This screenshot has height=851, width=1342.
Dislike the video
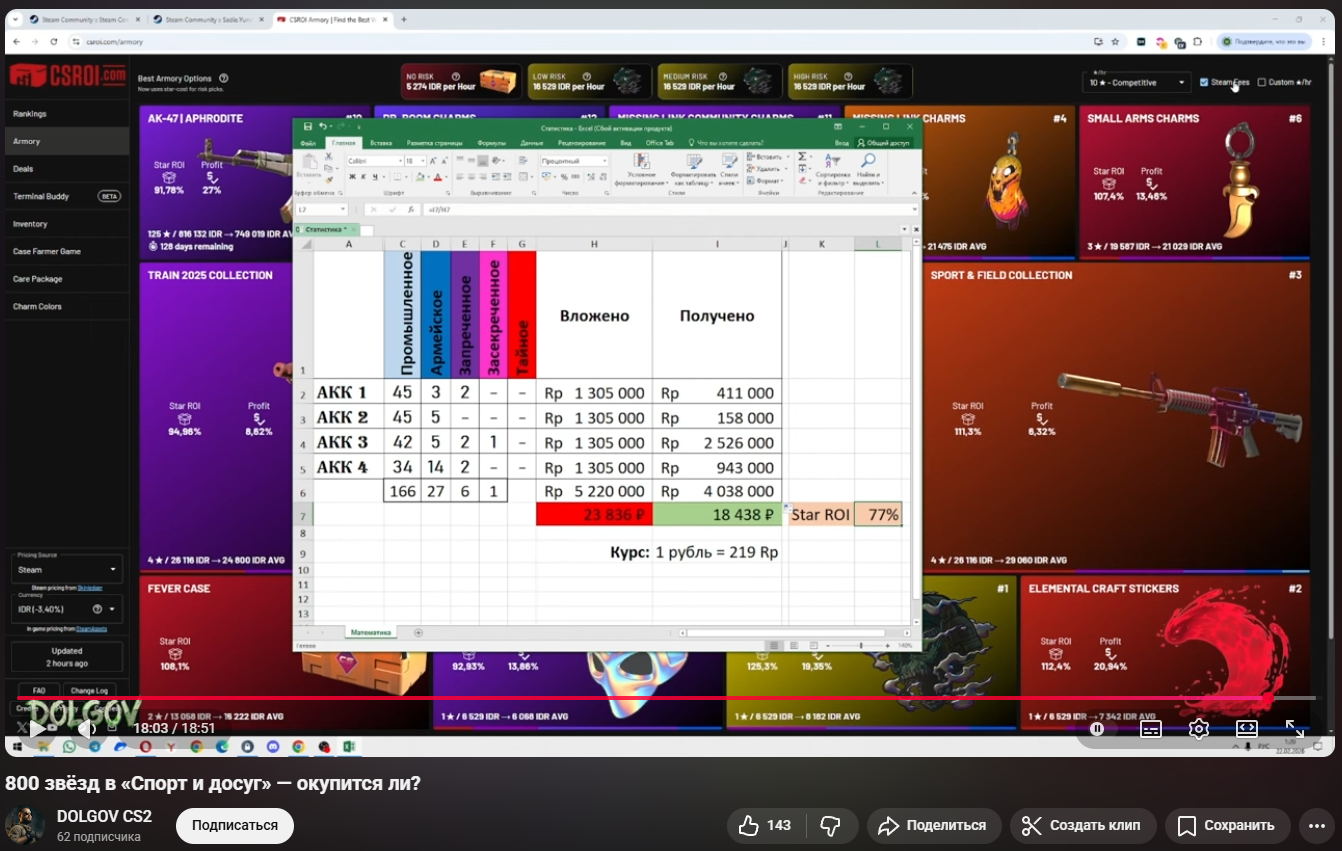pyautogui.click(x=830, y=825)
